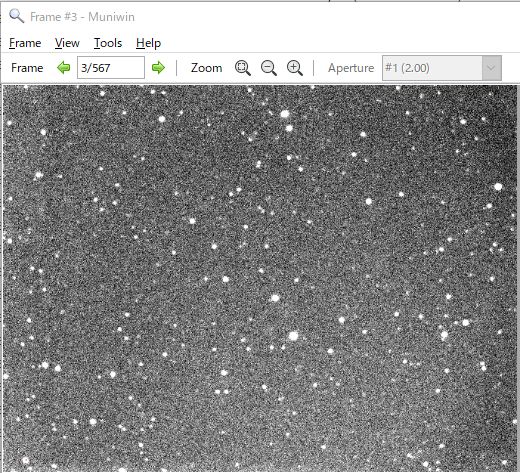Advance to the next frame with the green right arrow
Screen dimensions: 520x473
158,68
